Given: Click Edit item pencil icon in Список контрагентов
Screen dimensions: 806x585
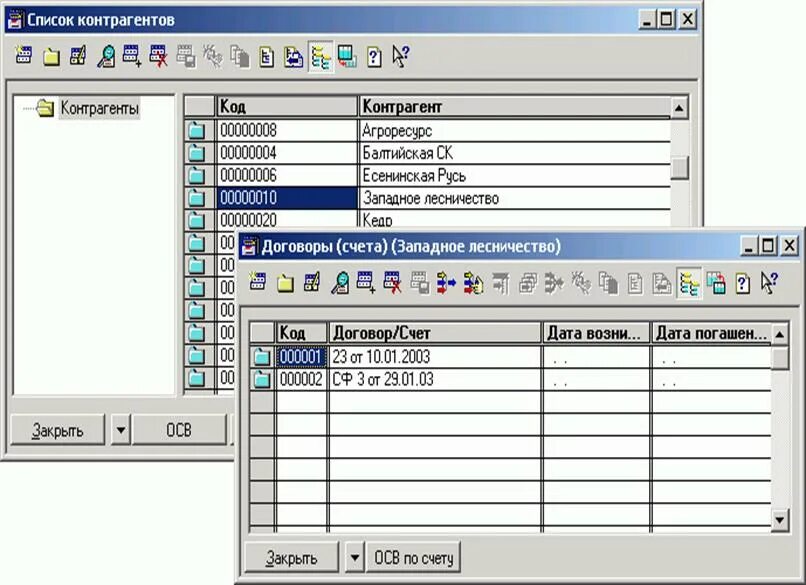Looking at the screenshot, I should pos(78,56).
